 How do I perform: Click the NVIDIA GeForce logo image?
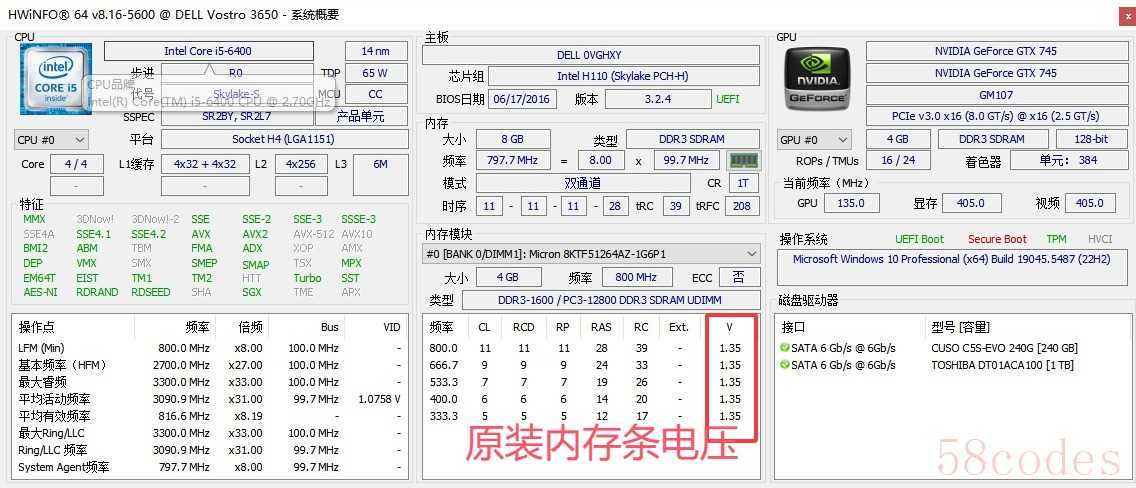point(817,77)
